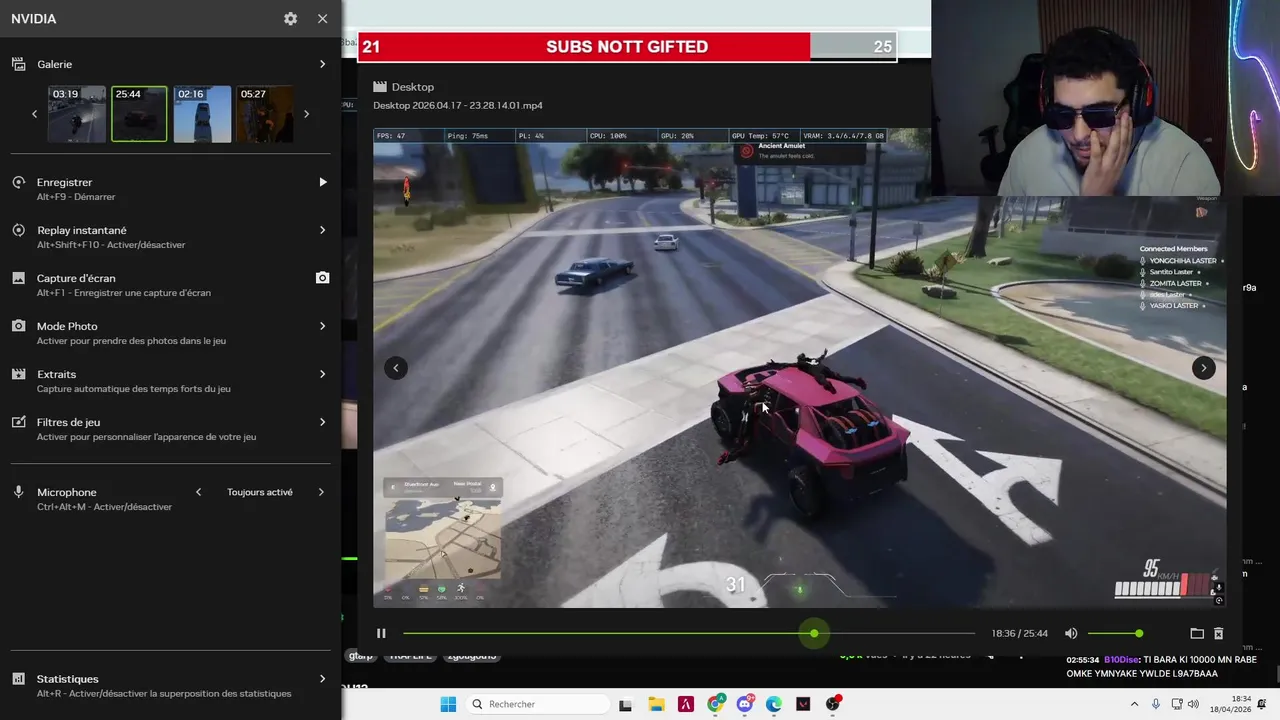The height and width of the screenshot is (720, 1280).
Task: Click the Microphone icon
Action: (18, 492)
